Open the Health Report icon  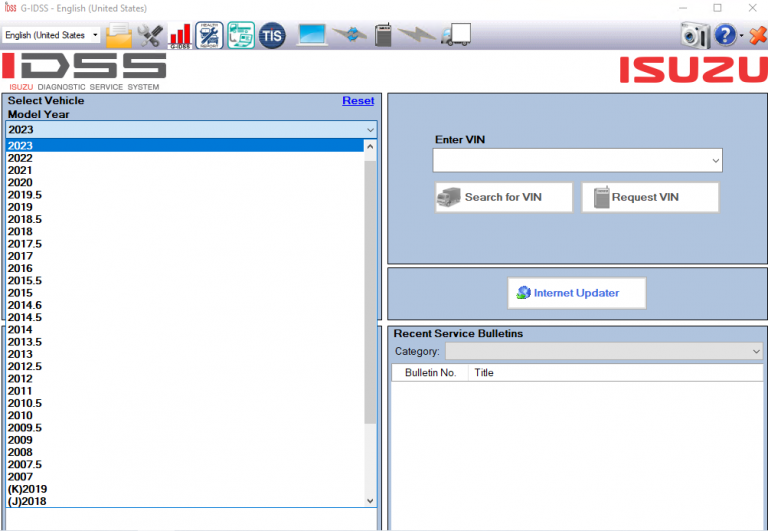[210, 35]
